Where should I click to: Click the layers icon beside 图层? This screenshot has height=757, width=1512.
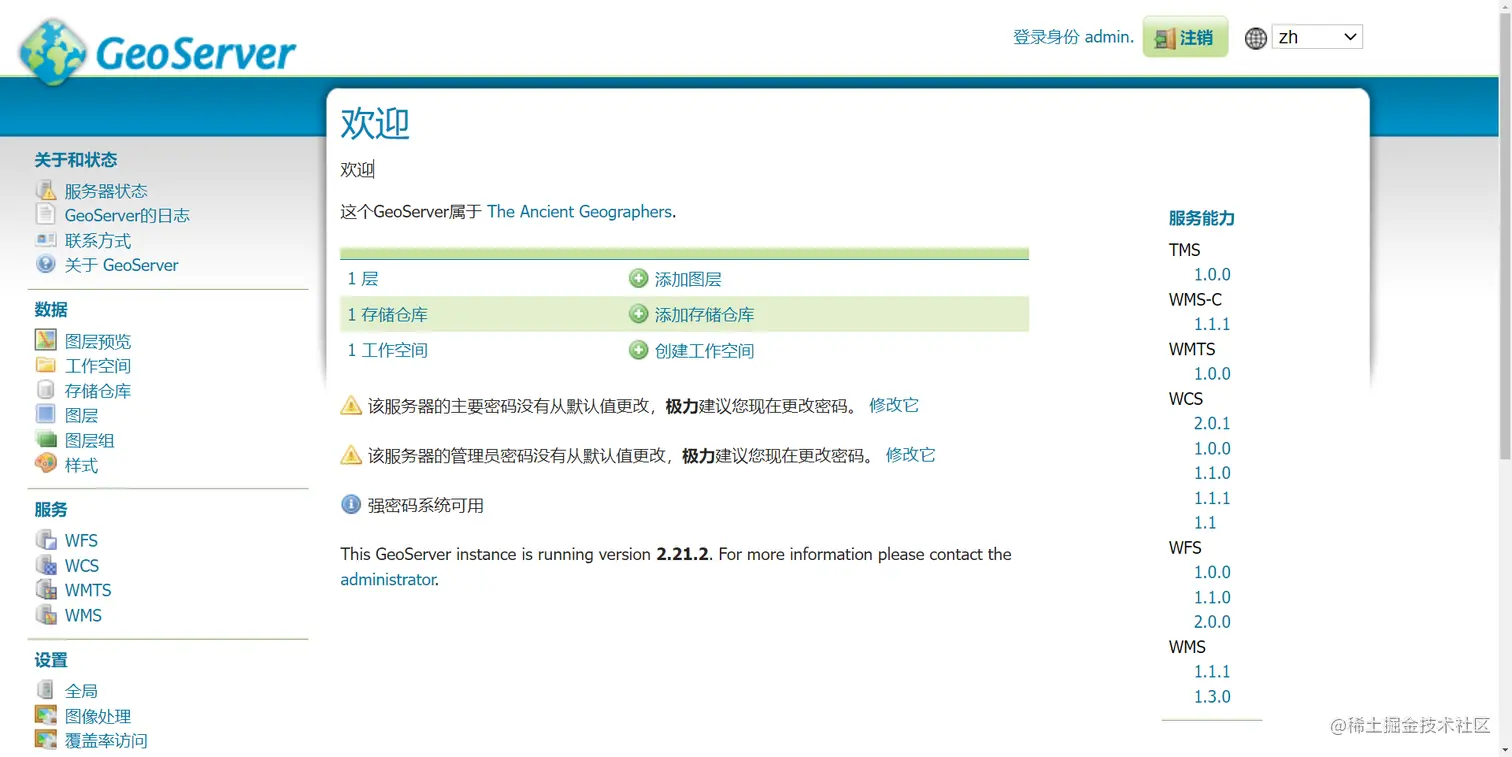[46, 415]
